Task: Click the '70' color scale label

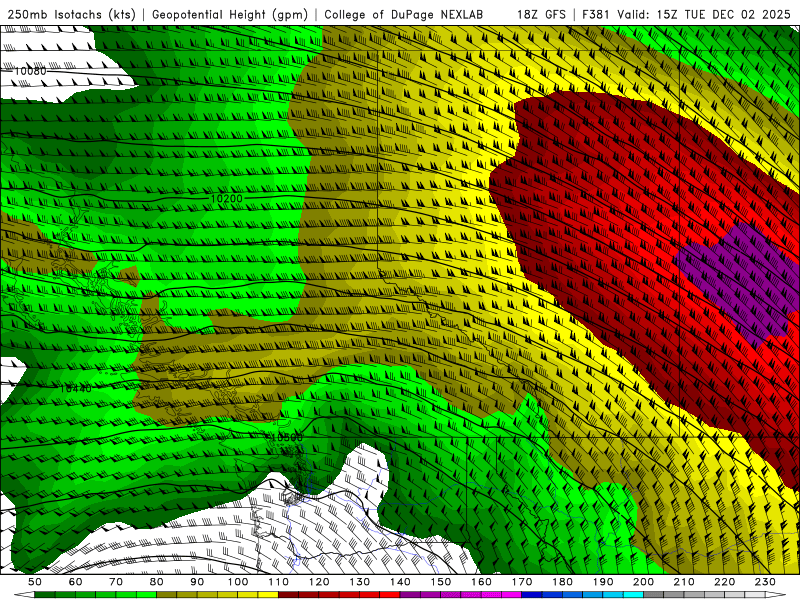Action: pos(116,582)
